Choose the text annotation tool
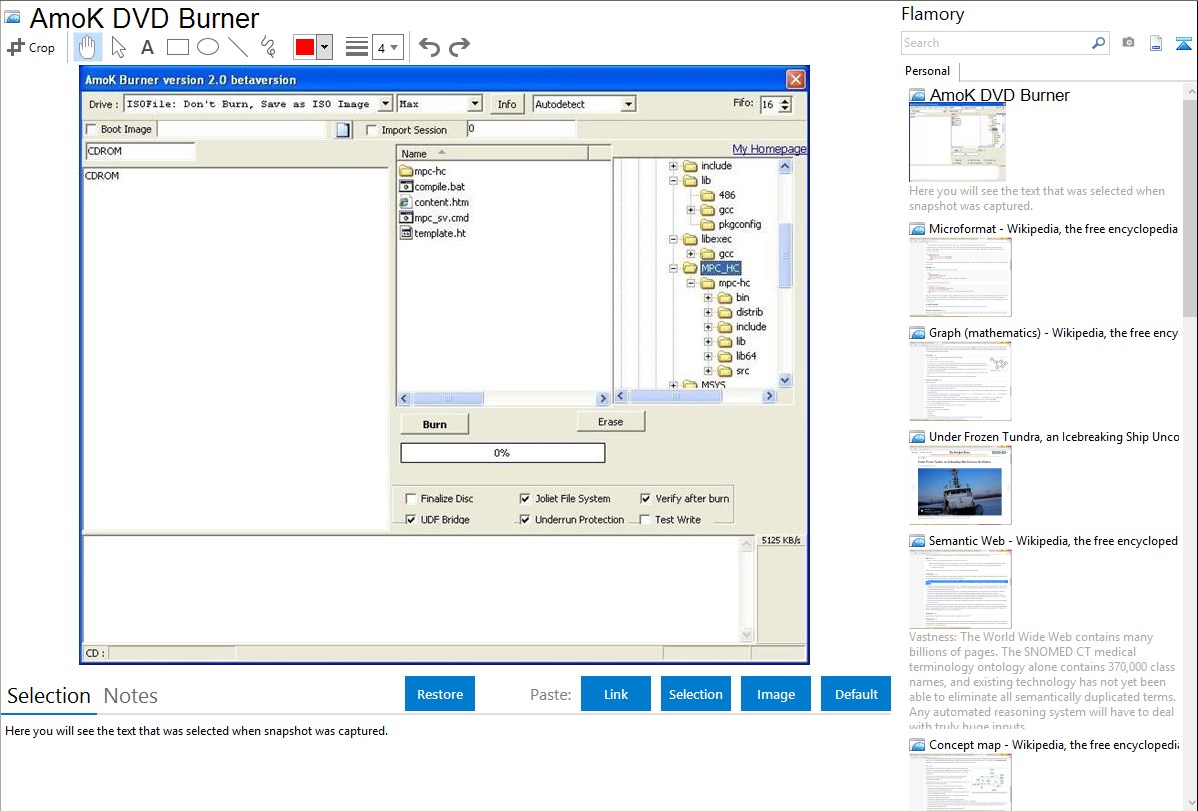Screen dimensions: 1198x811 tap(147, 47)
